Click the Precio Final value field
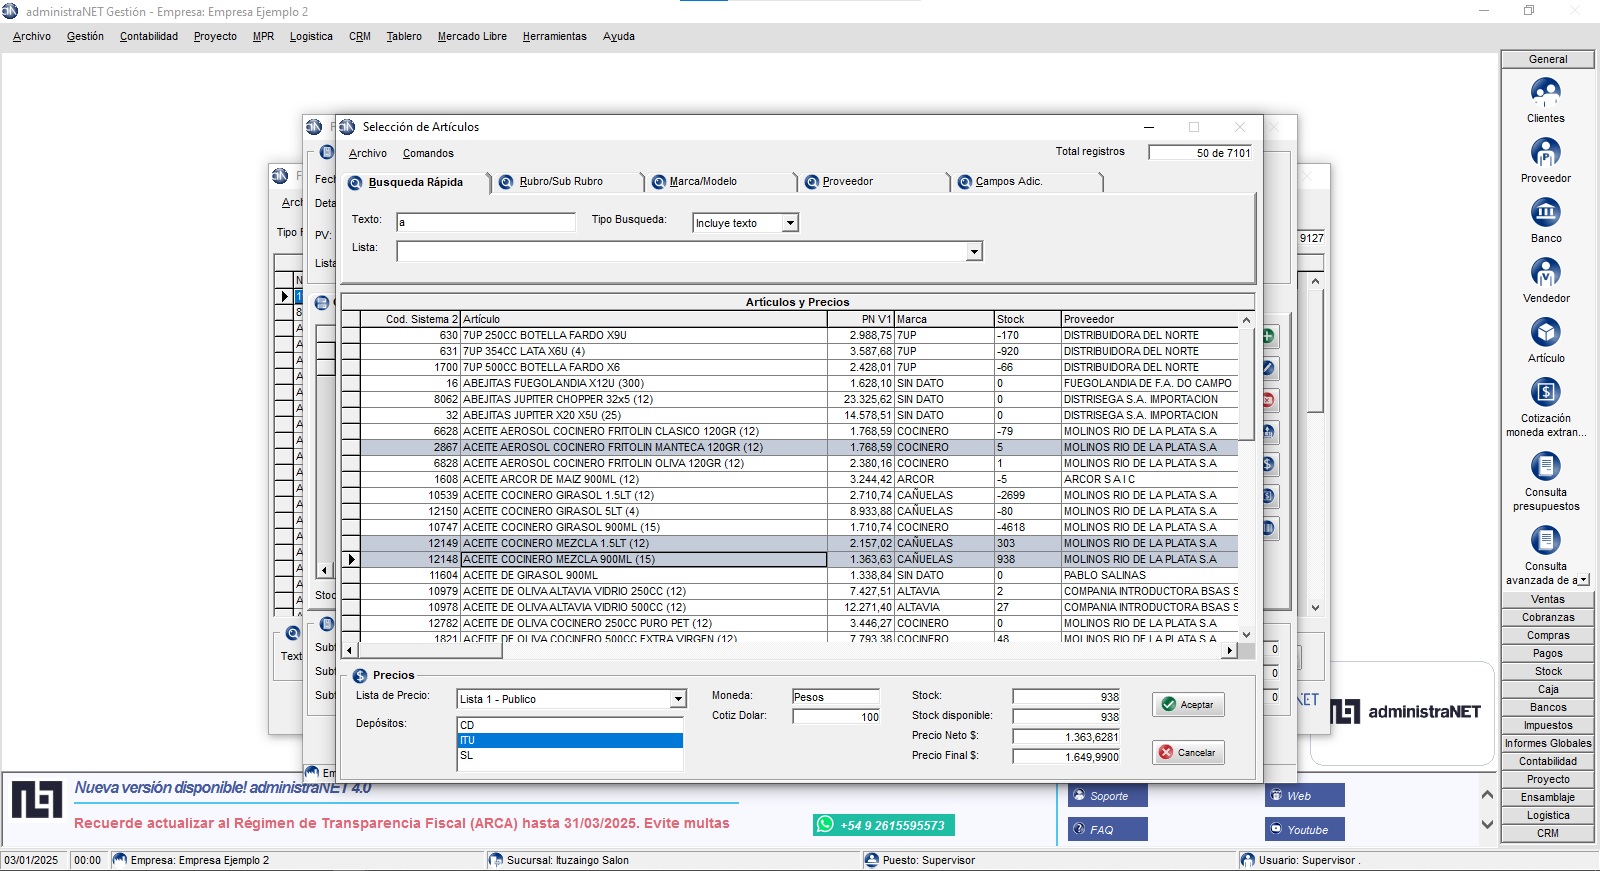This screenshot has height=871, width=1600. 1066,757
